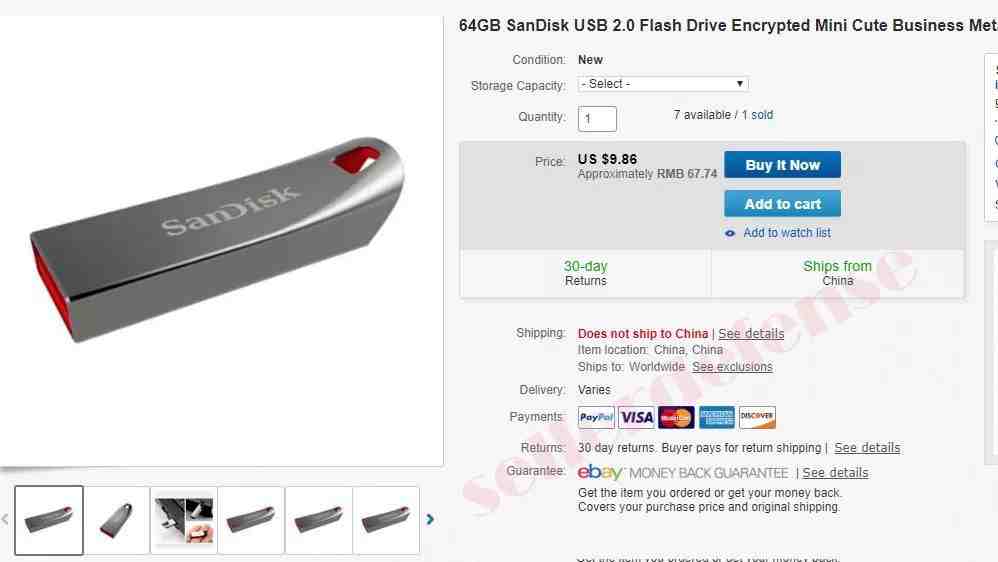Add the flash drive to cart

point(782,204)
